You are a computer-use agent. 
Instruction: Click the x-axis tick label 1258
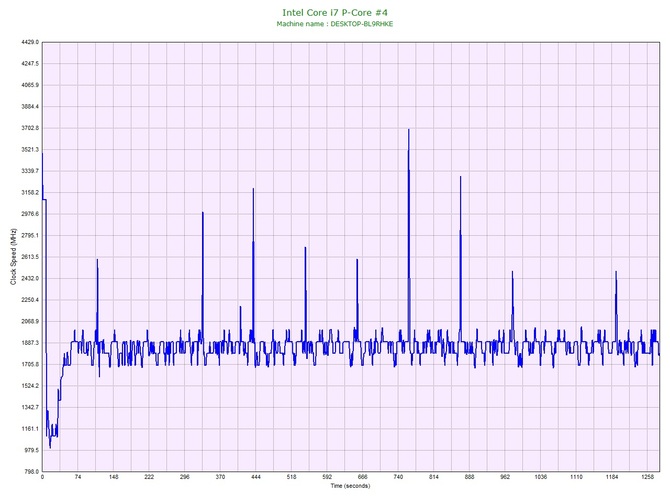click(647, 477)
